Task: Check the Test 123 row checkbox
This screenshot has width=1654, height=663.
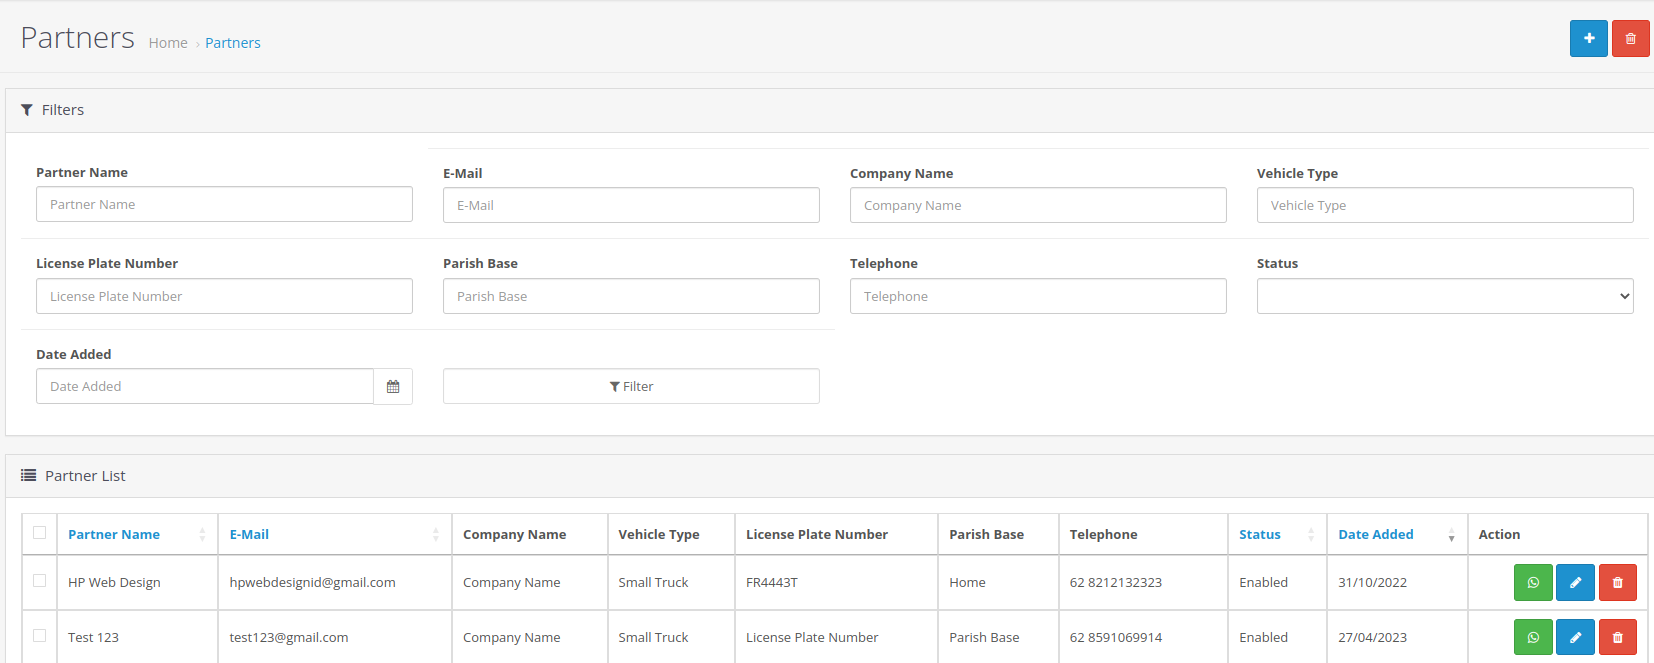Action: click(40, 636)
